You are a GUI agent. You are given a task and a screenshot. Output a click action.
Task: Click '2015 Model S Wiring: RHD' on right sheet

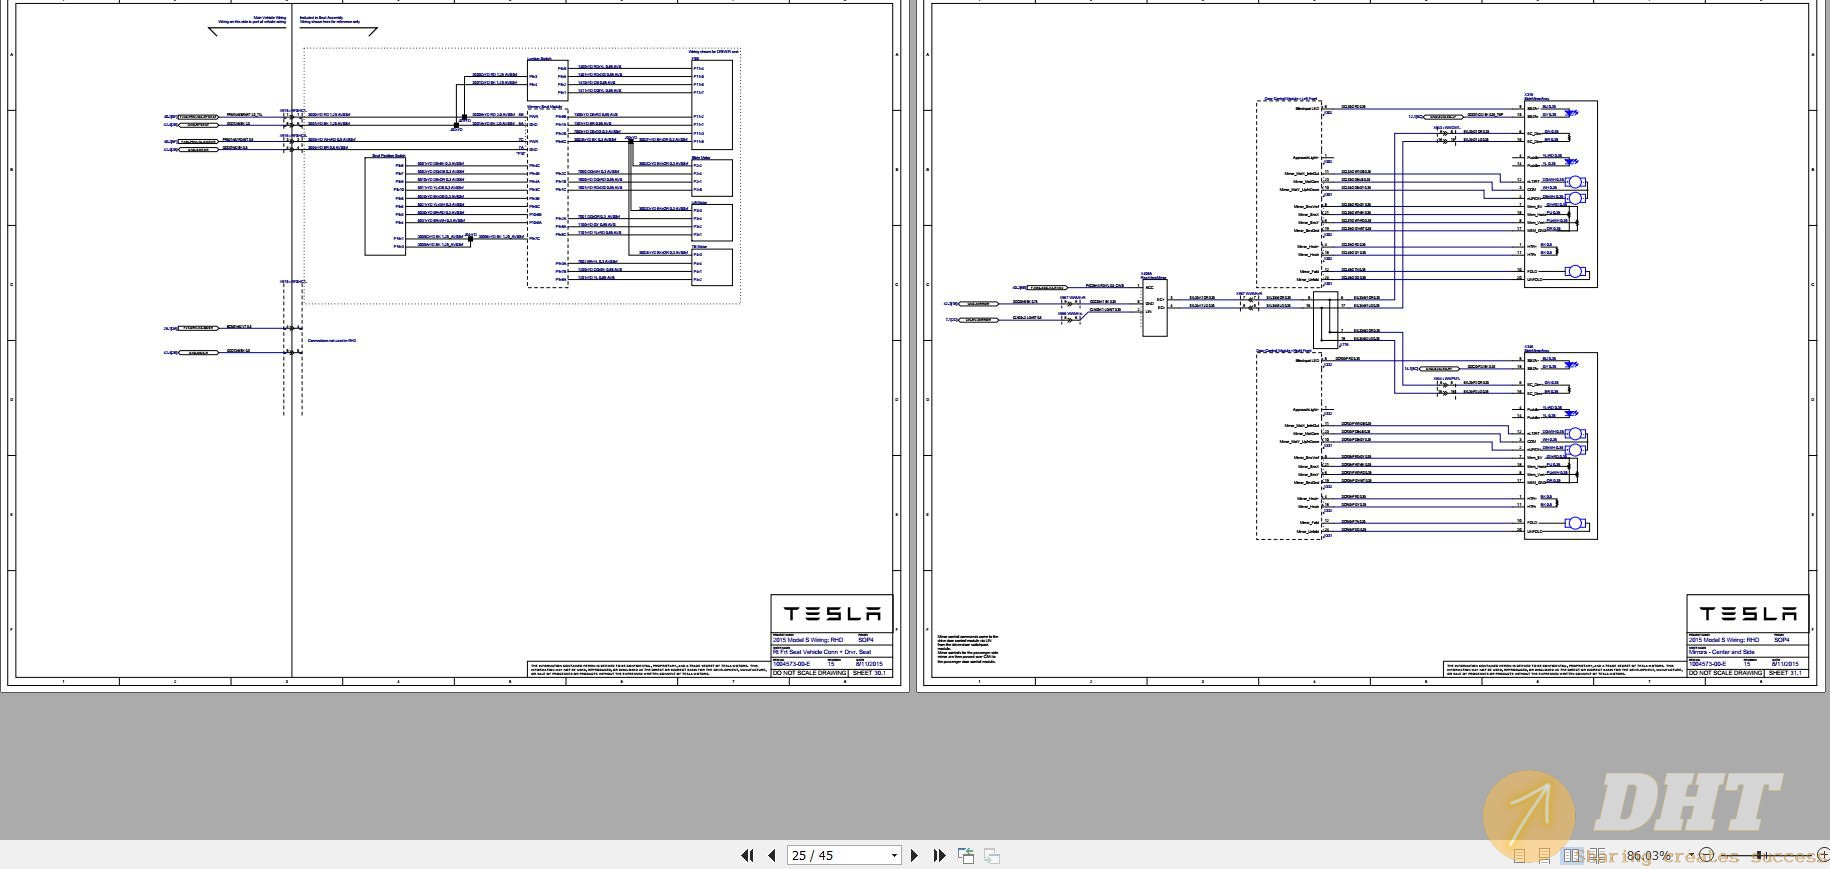[1724, 640]
